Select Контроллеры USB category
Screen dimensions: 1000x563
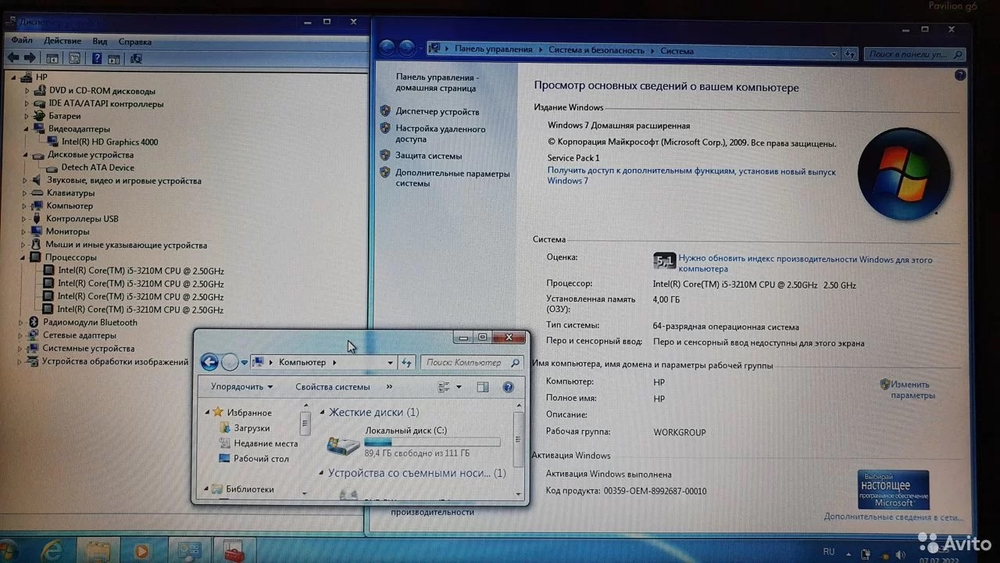82,219
